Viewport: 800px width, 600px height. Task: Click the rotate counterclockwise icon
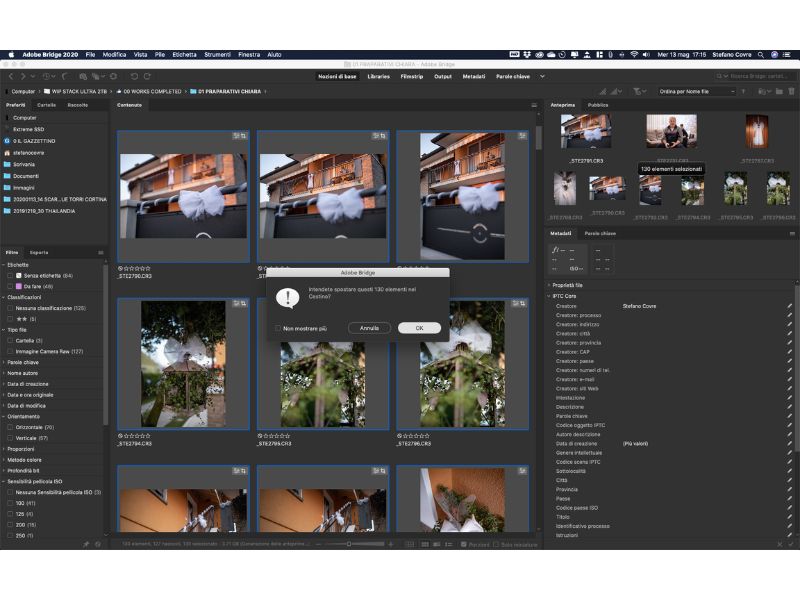[133, 76]
